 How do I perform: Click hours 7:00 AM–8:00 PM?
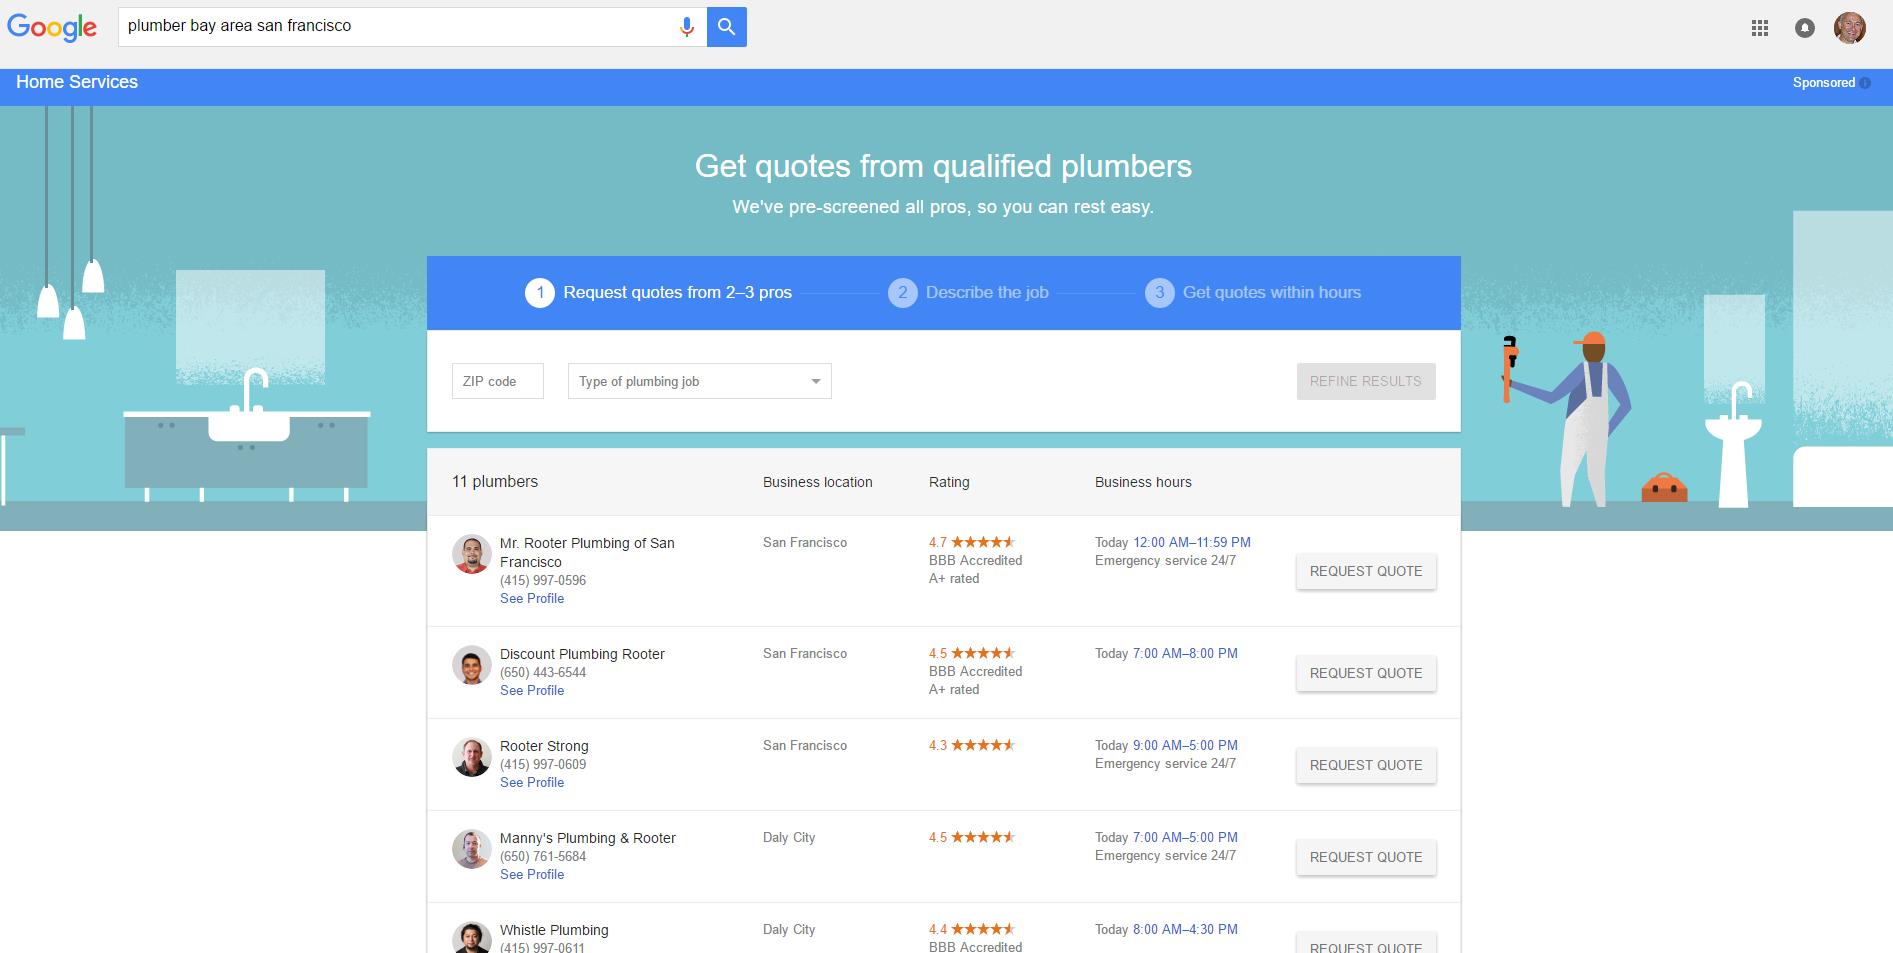click(x=1185, y=653)
